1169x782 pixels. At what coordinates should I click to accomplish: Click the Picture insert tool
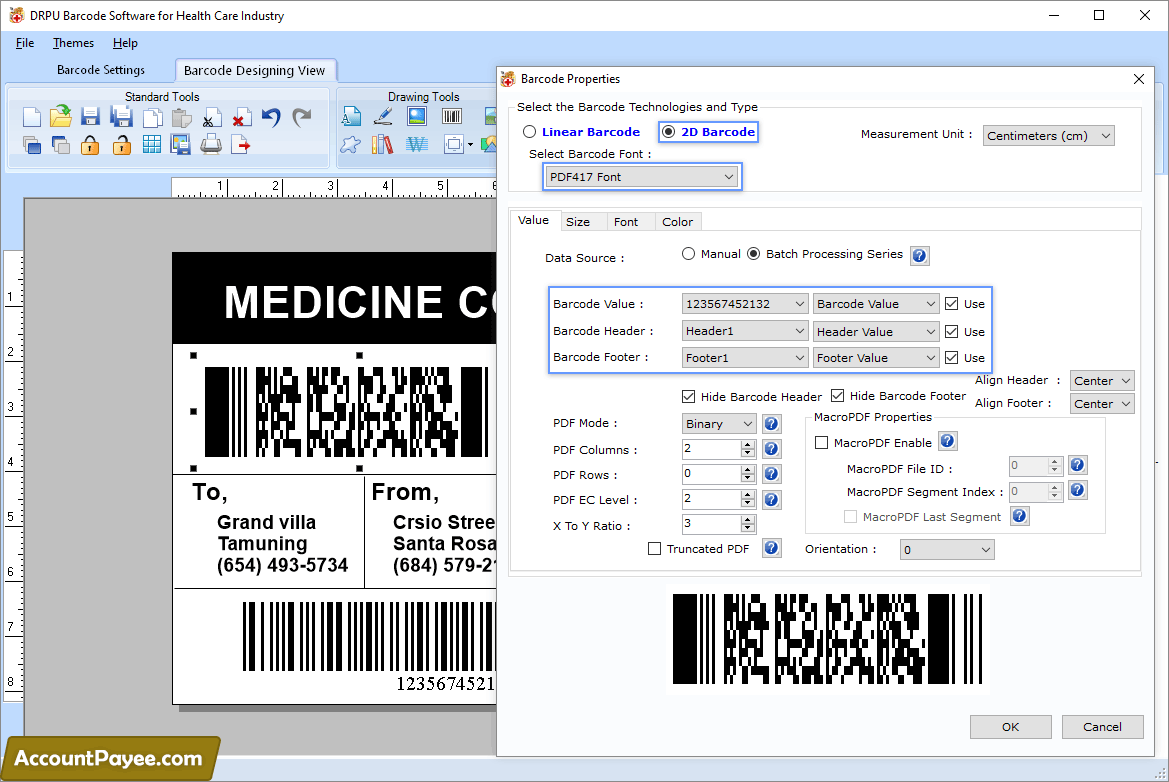coord(417,116)
